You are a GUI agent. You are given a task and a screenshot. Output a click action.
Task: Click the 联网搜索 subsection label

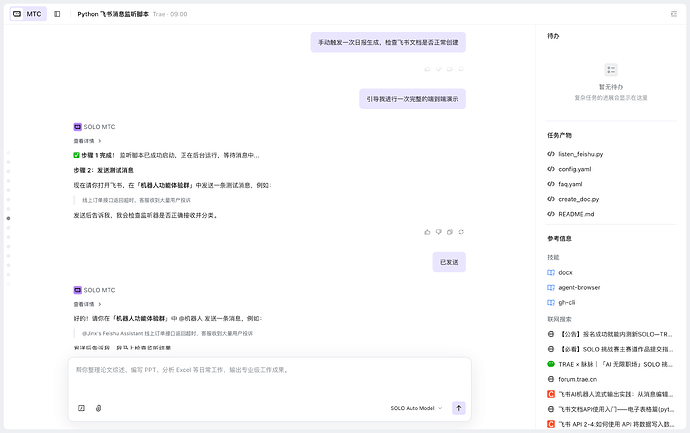559,319
